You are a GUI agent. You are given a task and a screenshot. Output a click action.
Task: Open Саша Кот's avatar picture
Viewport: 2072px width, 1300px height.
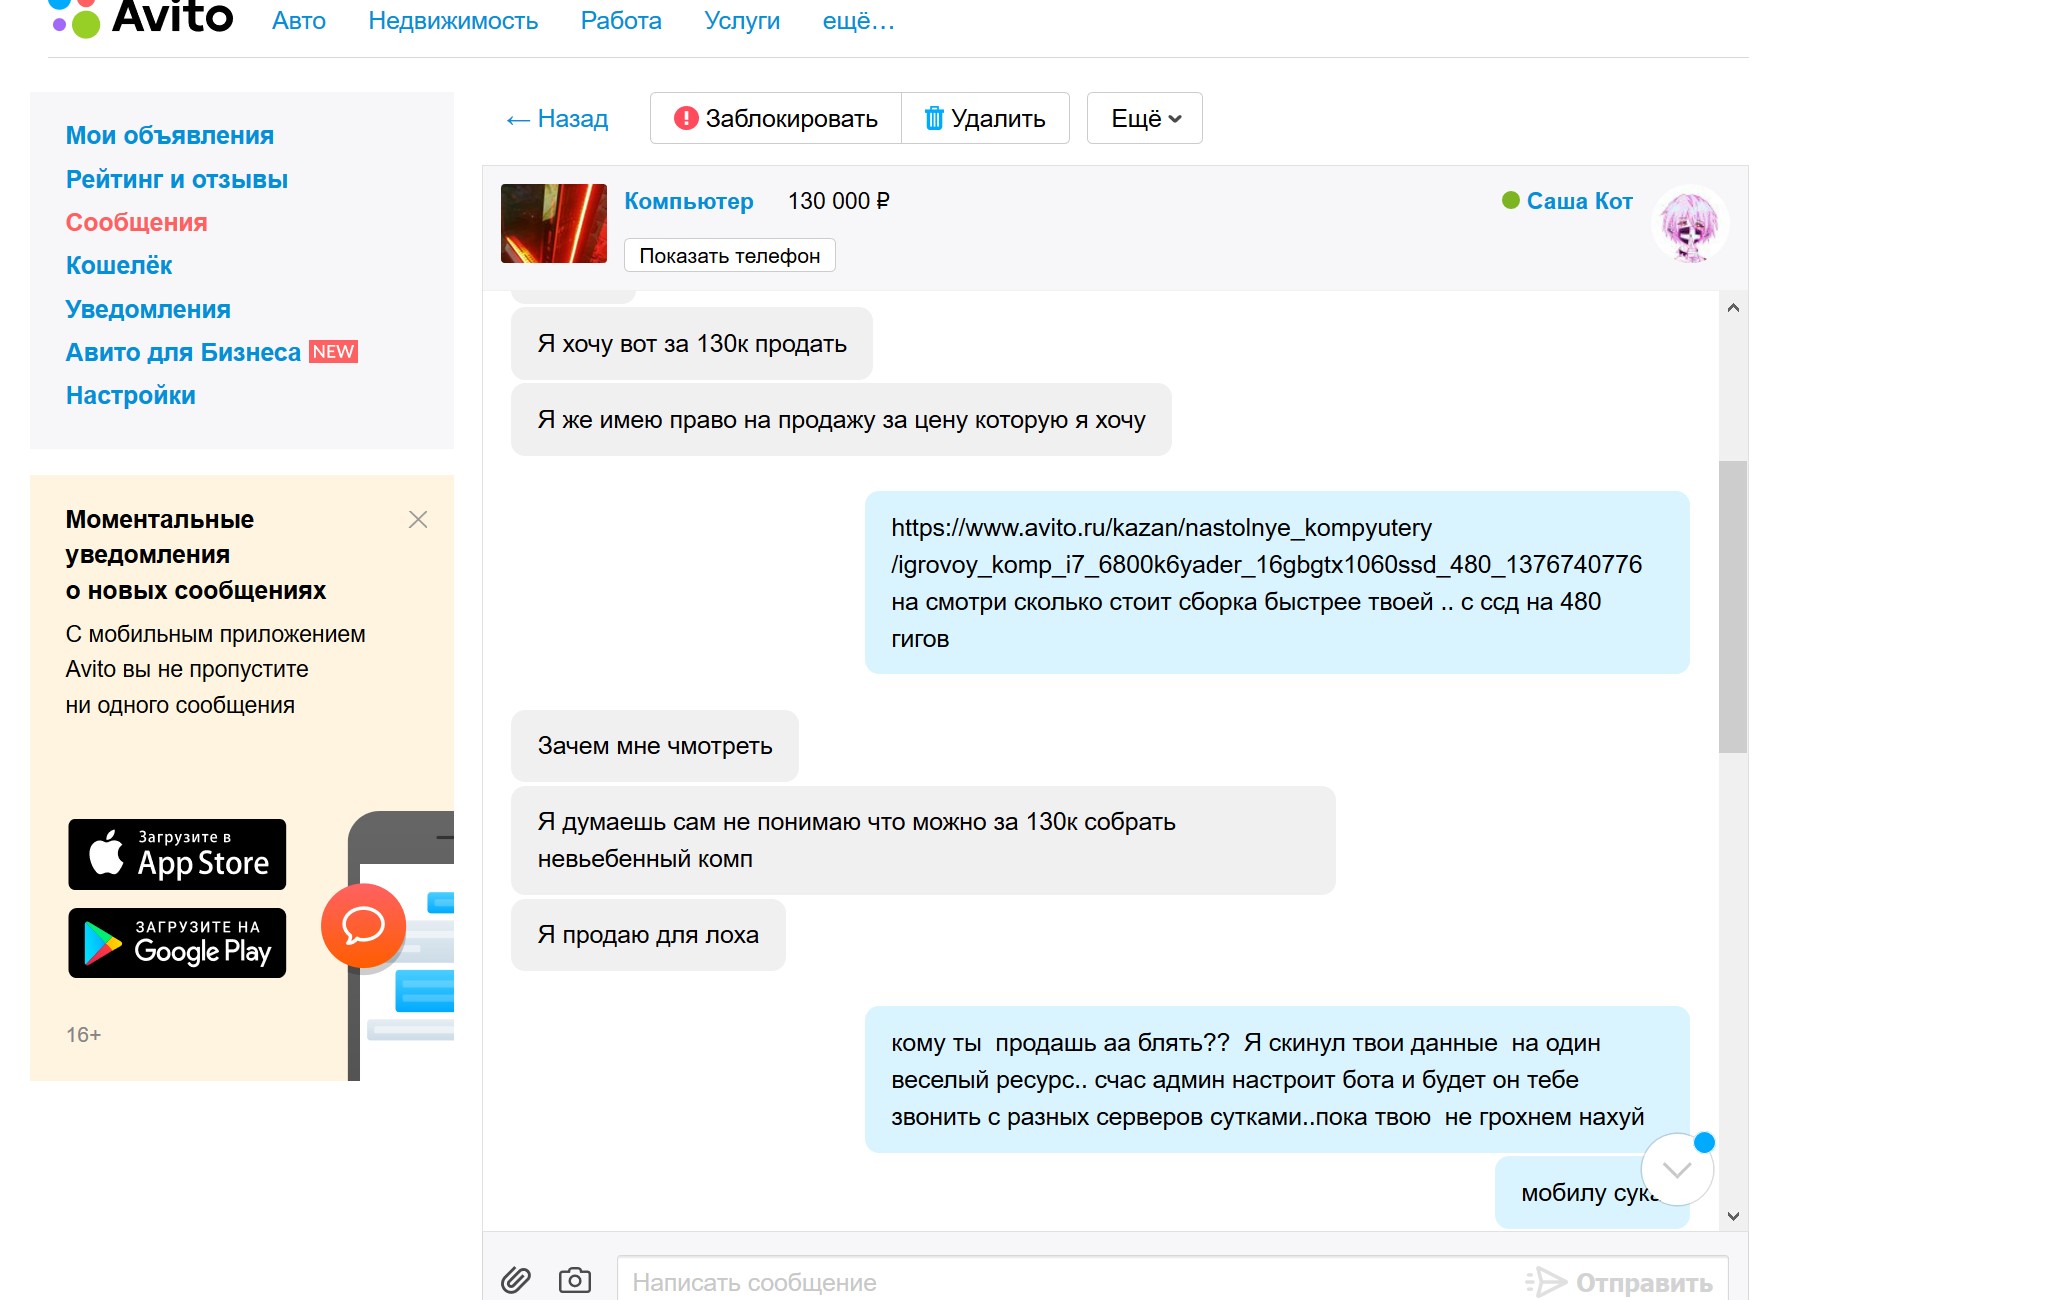coord(1690,225)
